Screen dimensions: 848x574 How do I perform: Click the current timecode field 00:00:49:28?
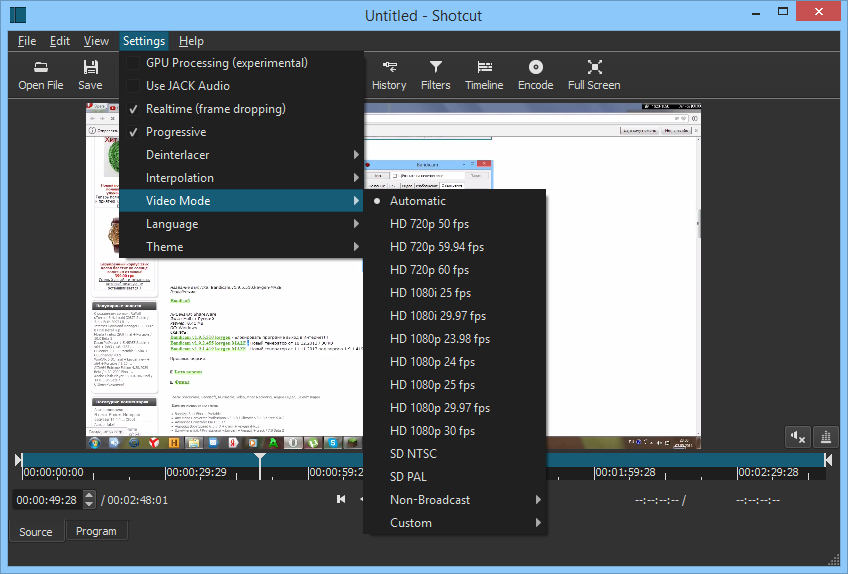pos(47,500)
